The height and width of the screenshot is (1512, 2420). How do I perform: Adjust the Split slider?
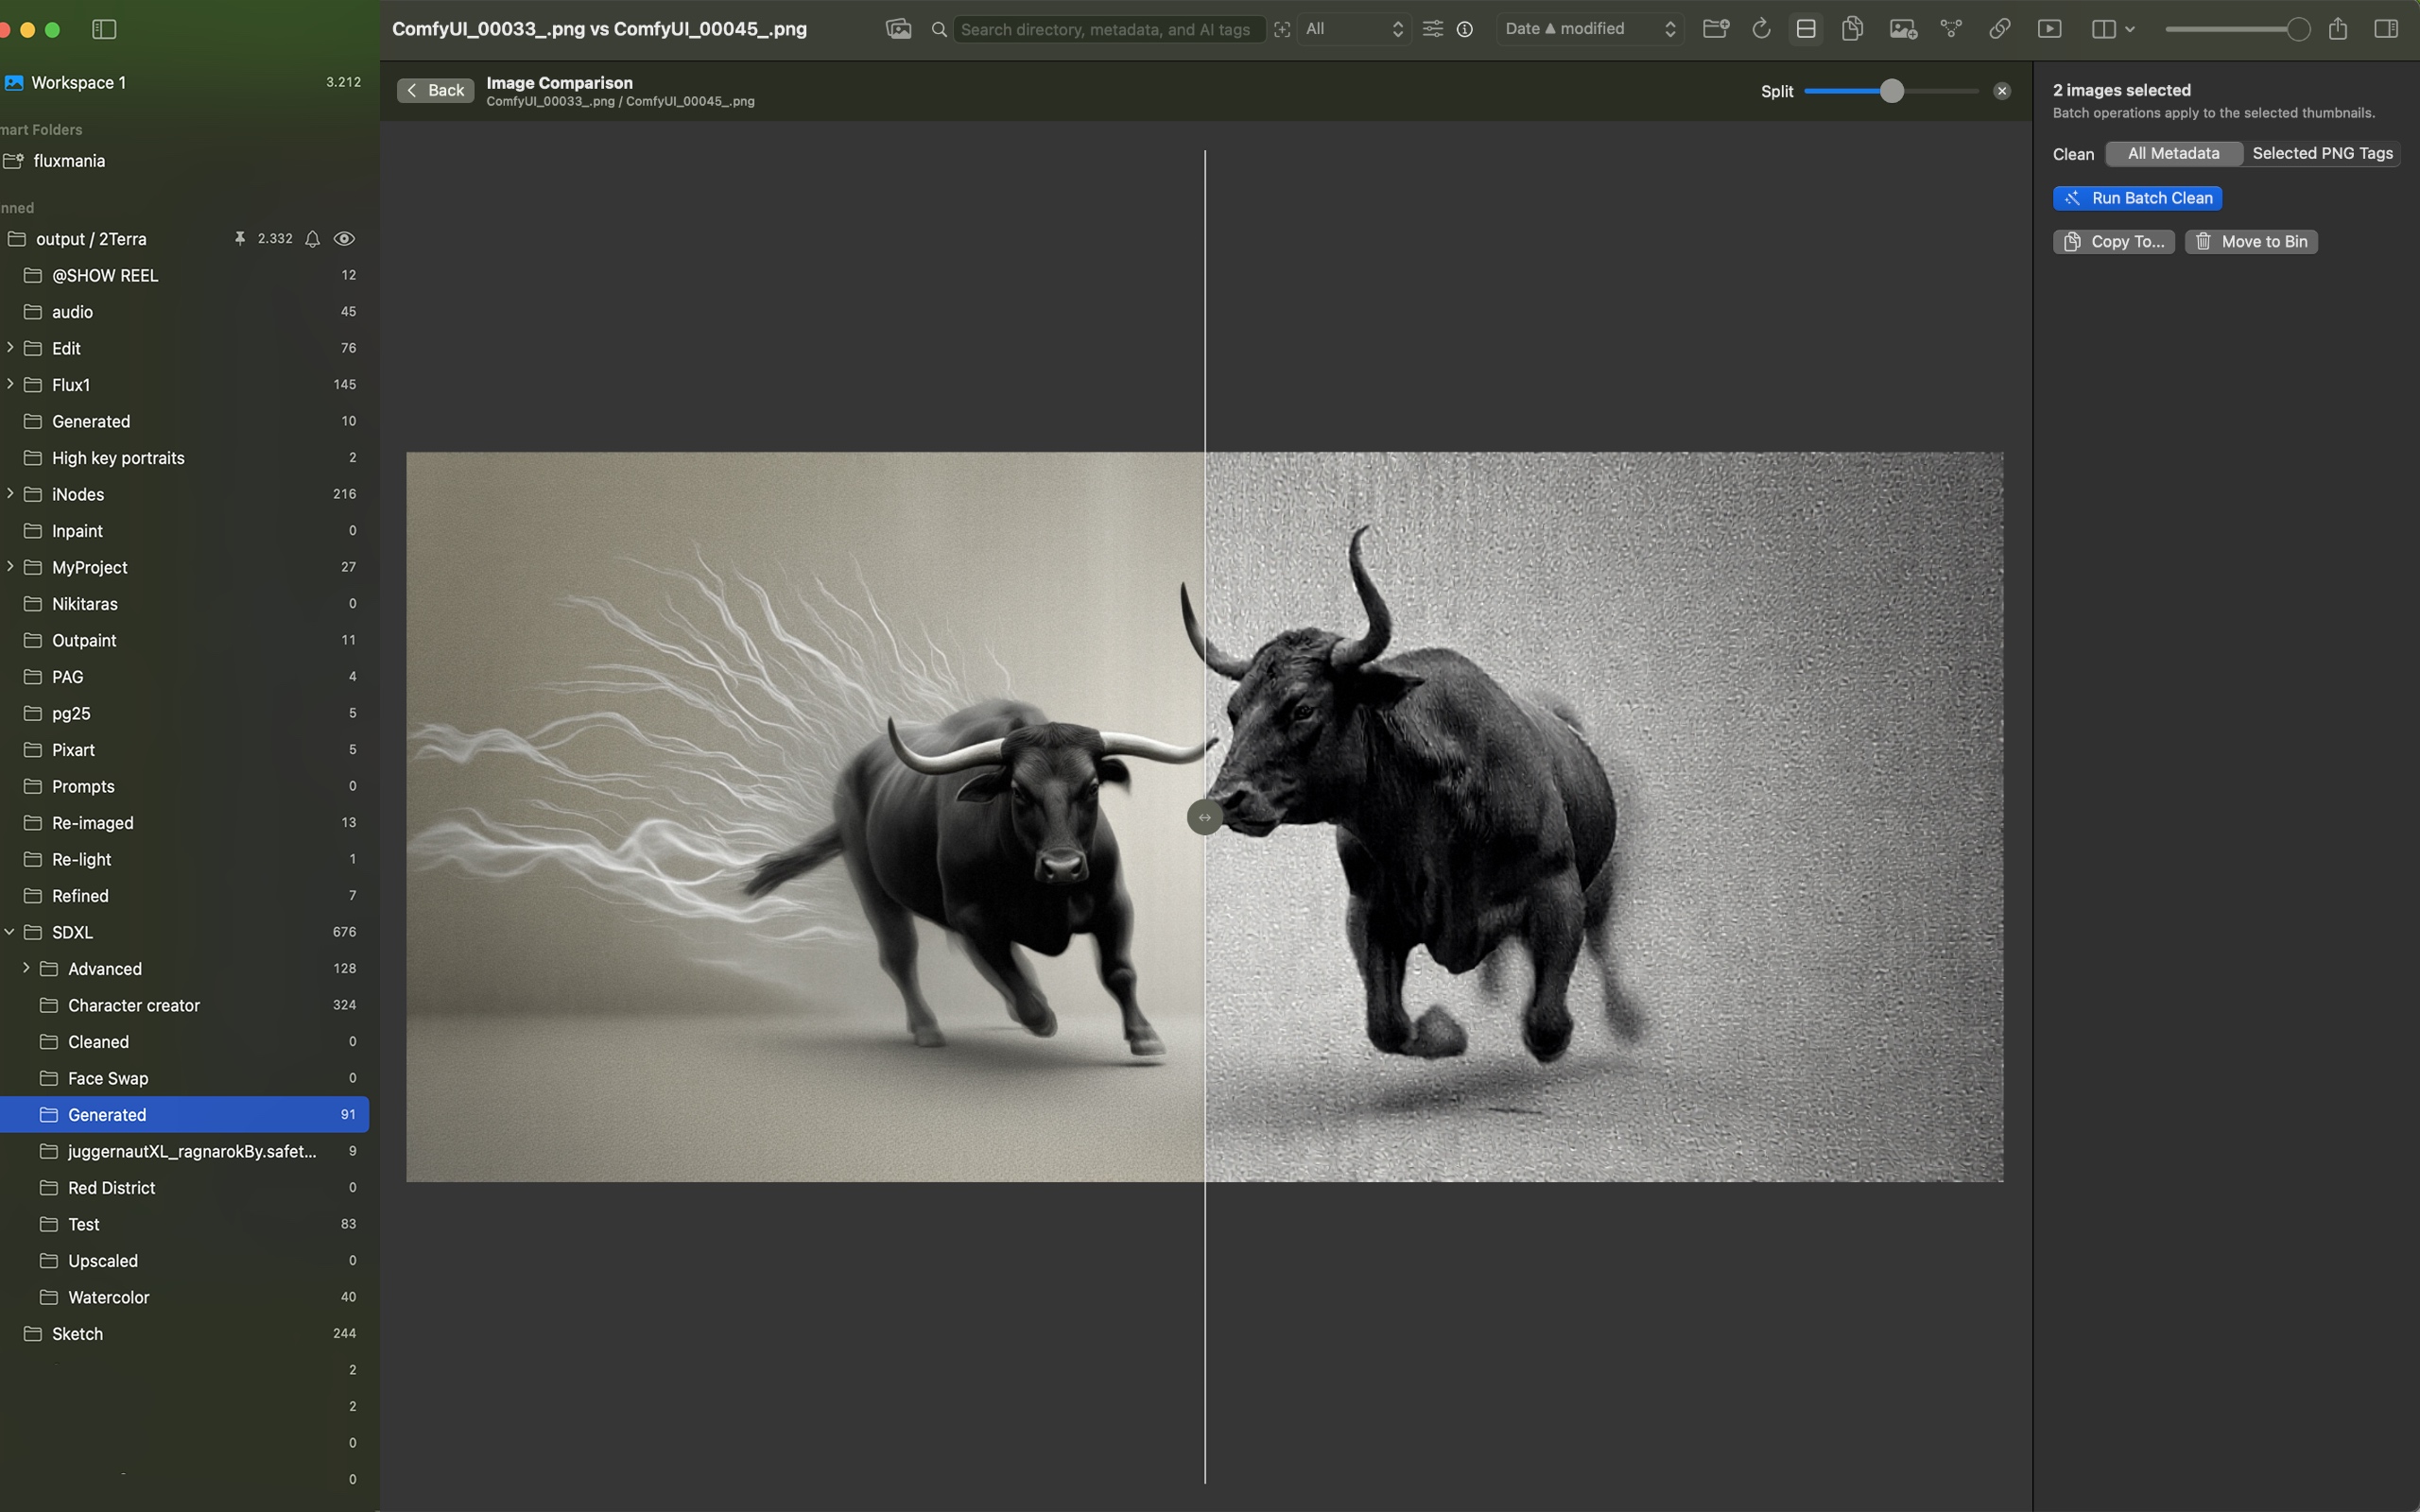pyautogui.click(x=1891, y=91)
